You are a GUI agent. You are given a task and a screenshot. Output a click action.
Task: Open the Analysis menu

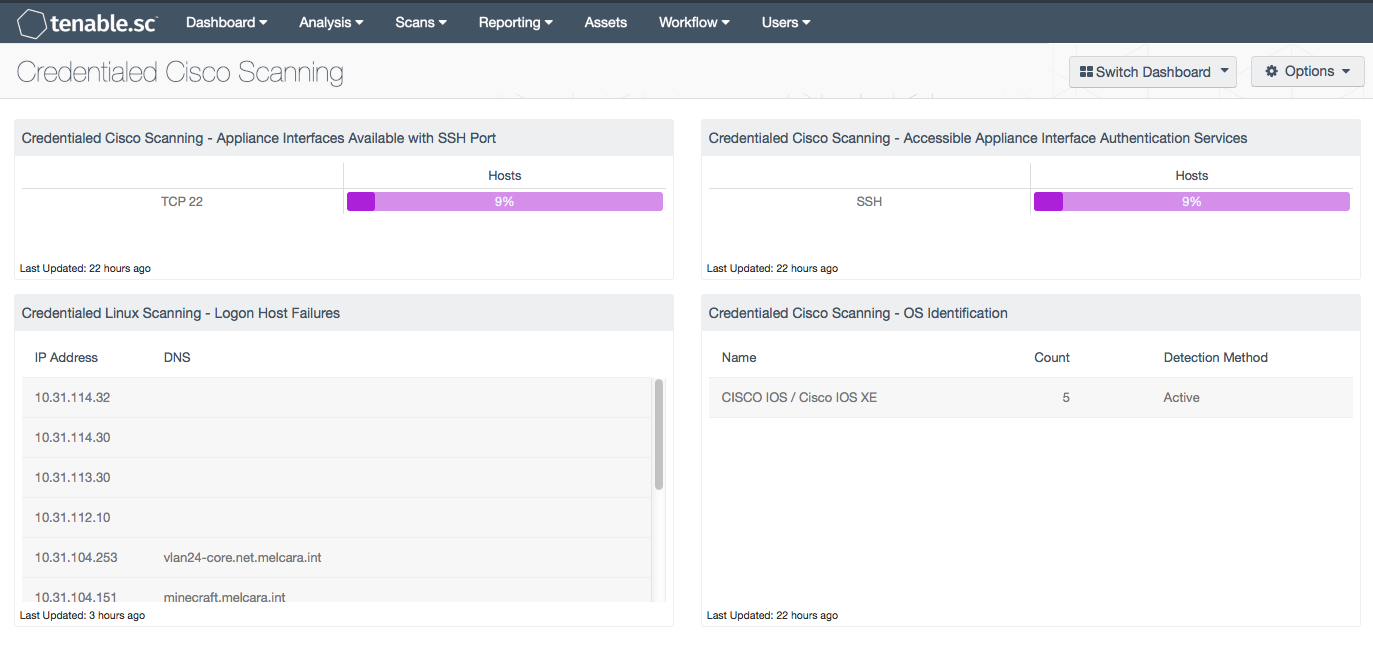coord(331,22)
